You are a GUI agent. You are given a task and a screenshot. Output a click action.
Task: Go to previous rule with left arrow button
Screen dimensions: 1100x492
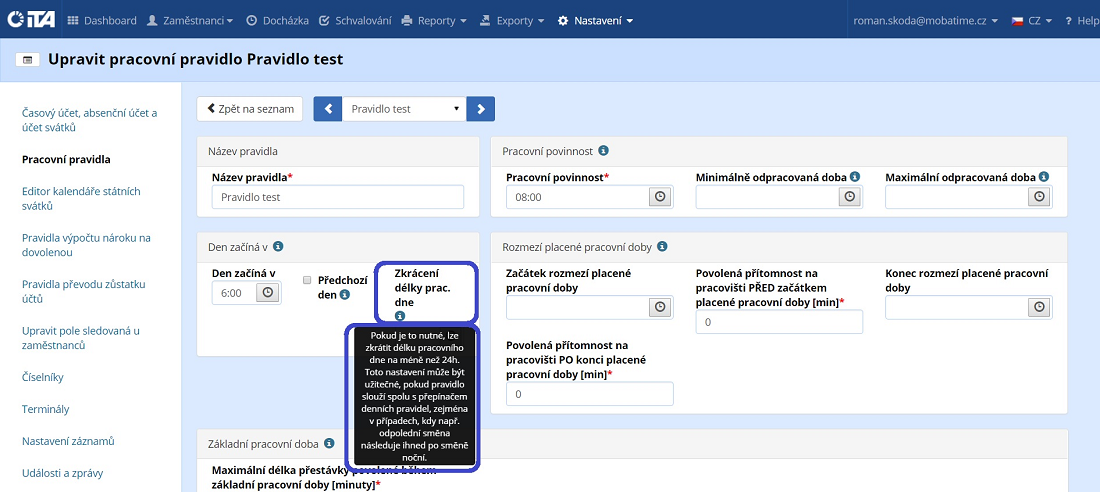pyautogui.click(x=328, y=109)
